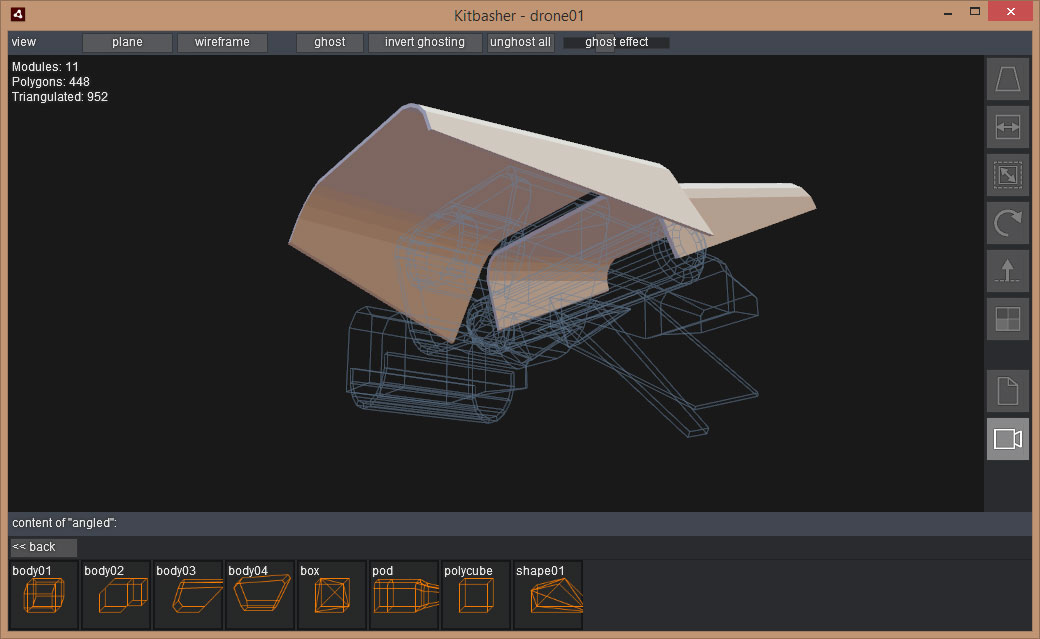Pick the shape01 module thumbnail
The width and height of the screenshot is (1040, 639).
click(548, 595)
